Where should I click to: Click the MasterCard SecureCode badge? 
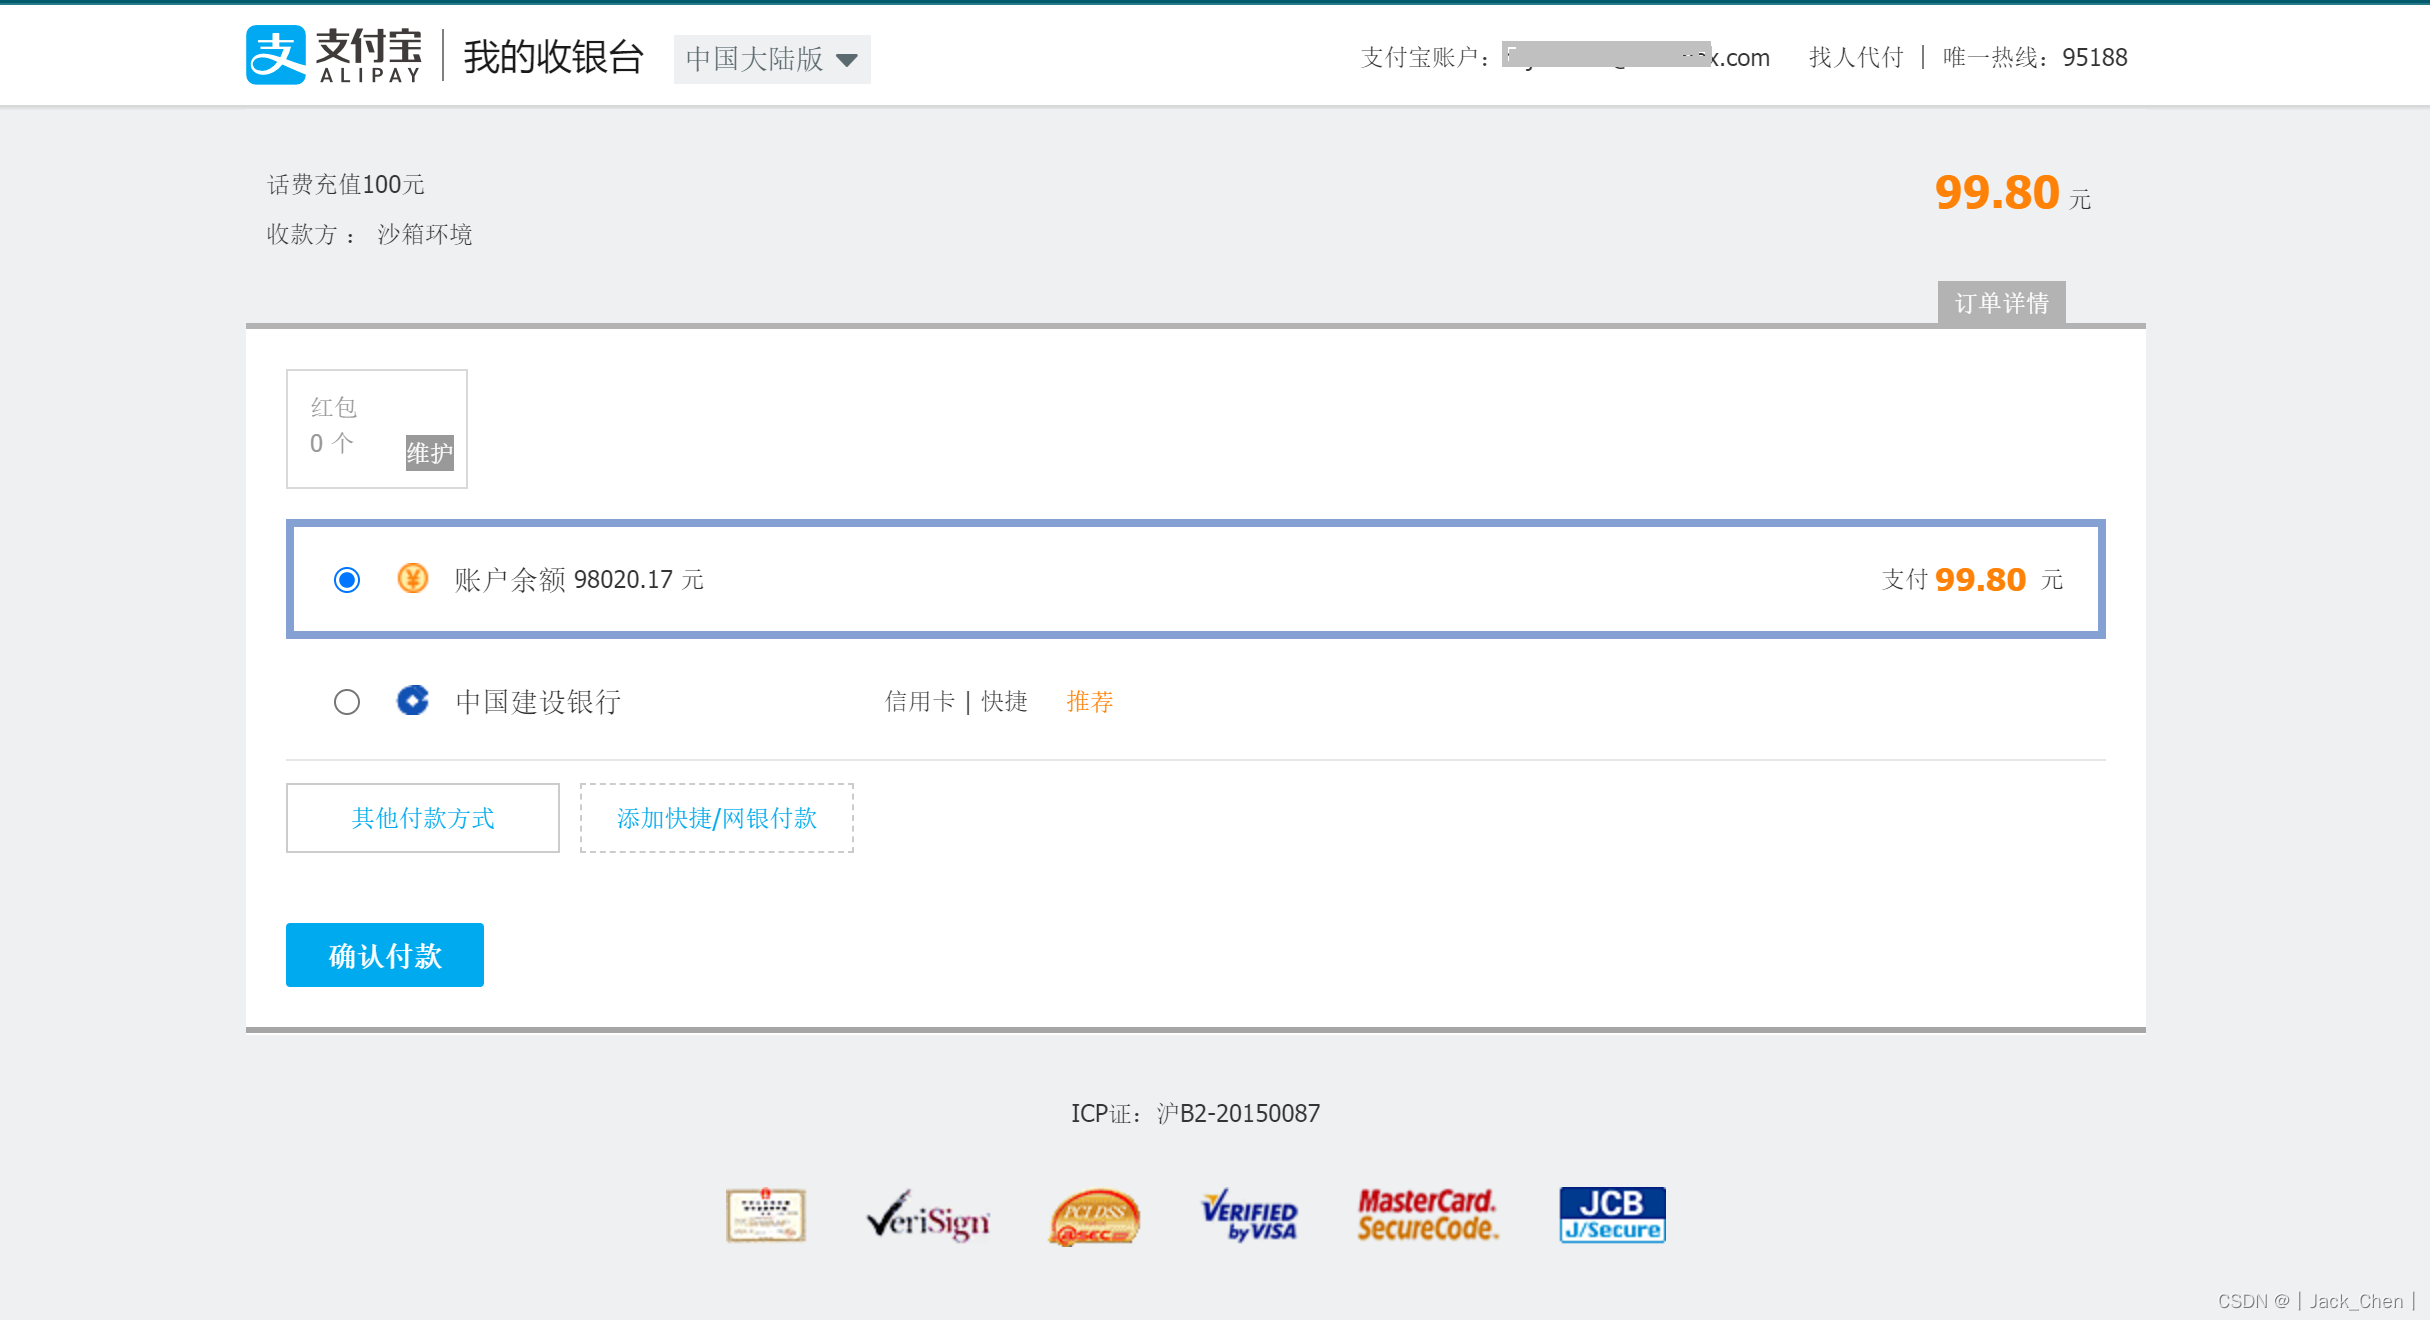pyautogui.click(x=1428, y=1216)
